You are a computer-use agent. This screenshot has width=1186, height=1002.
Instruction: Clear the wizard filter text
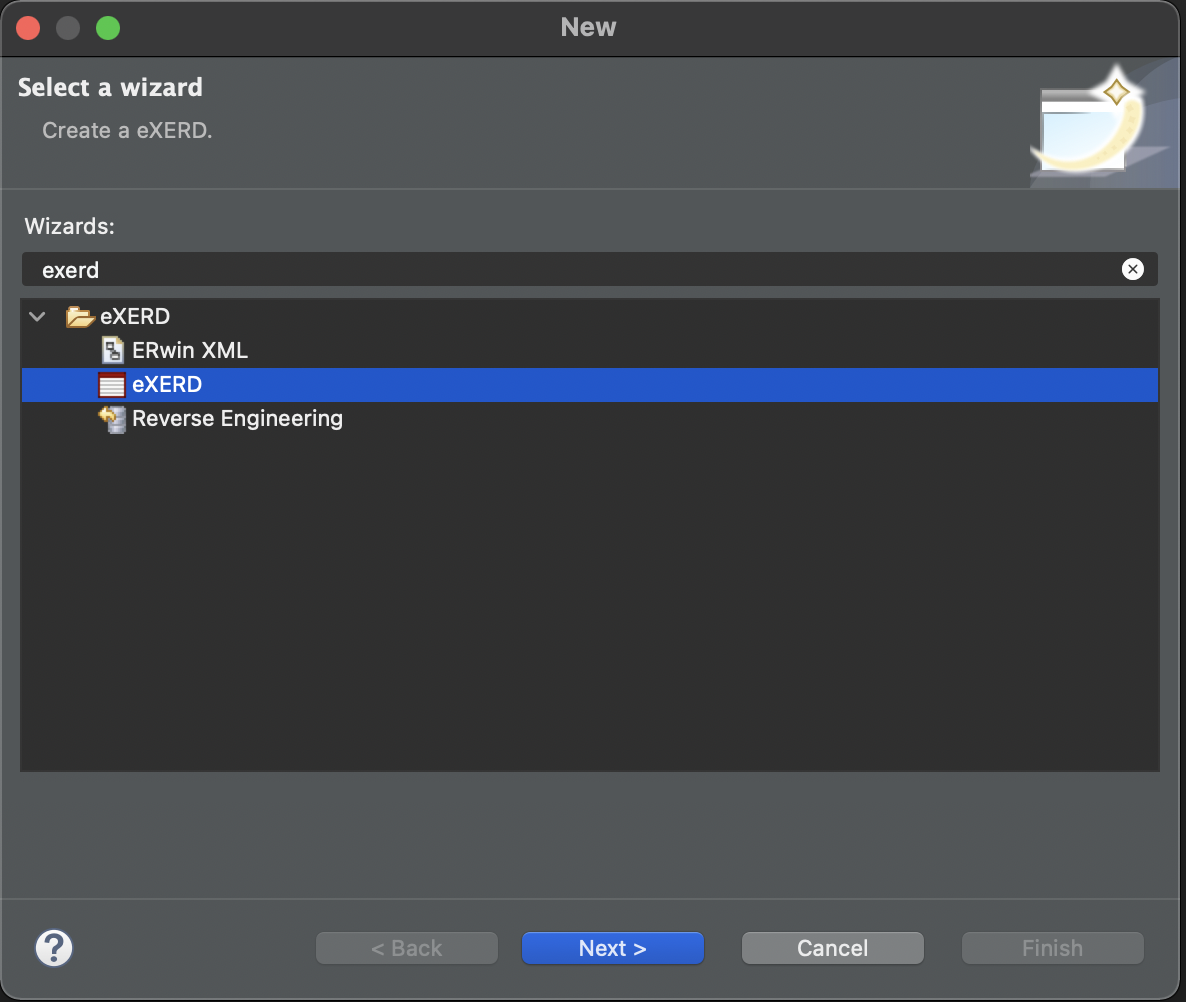point(1132,269)
